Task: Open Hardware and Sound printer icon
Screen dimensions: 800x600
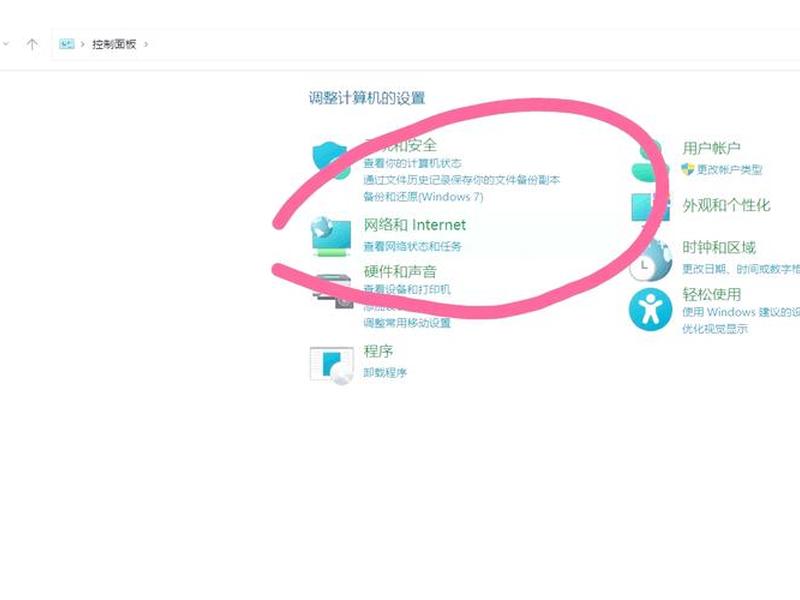Action: tap(333, 291)
